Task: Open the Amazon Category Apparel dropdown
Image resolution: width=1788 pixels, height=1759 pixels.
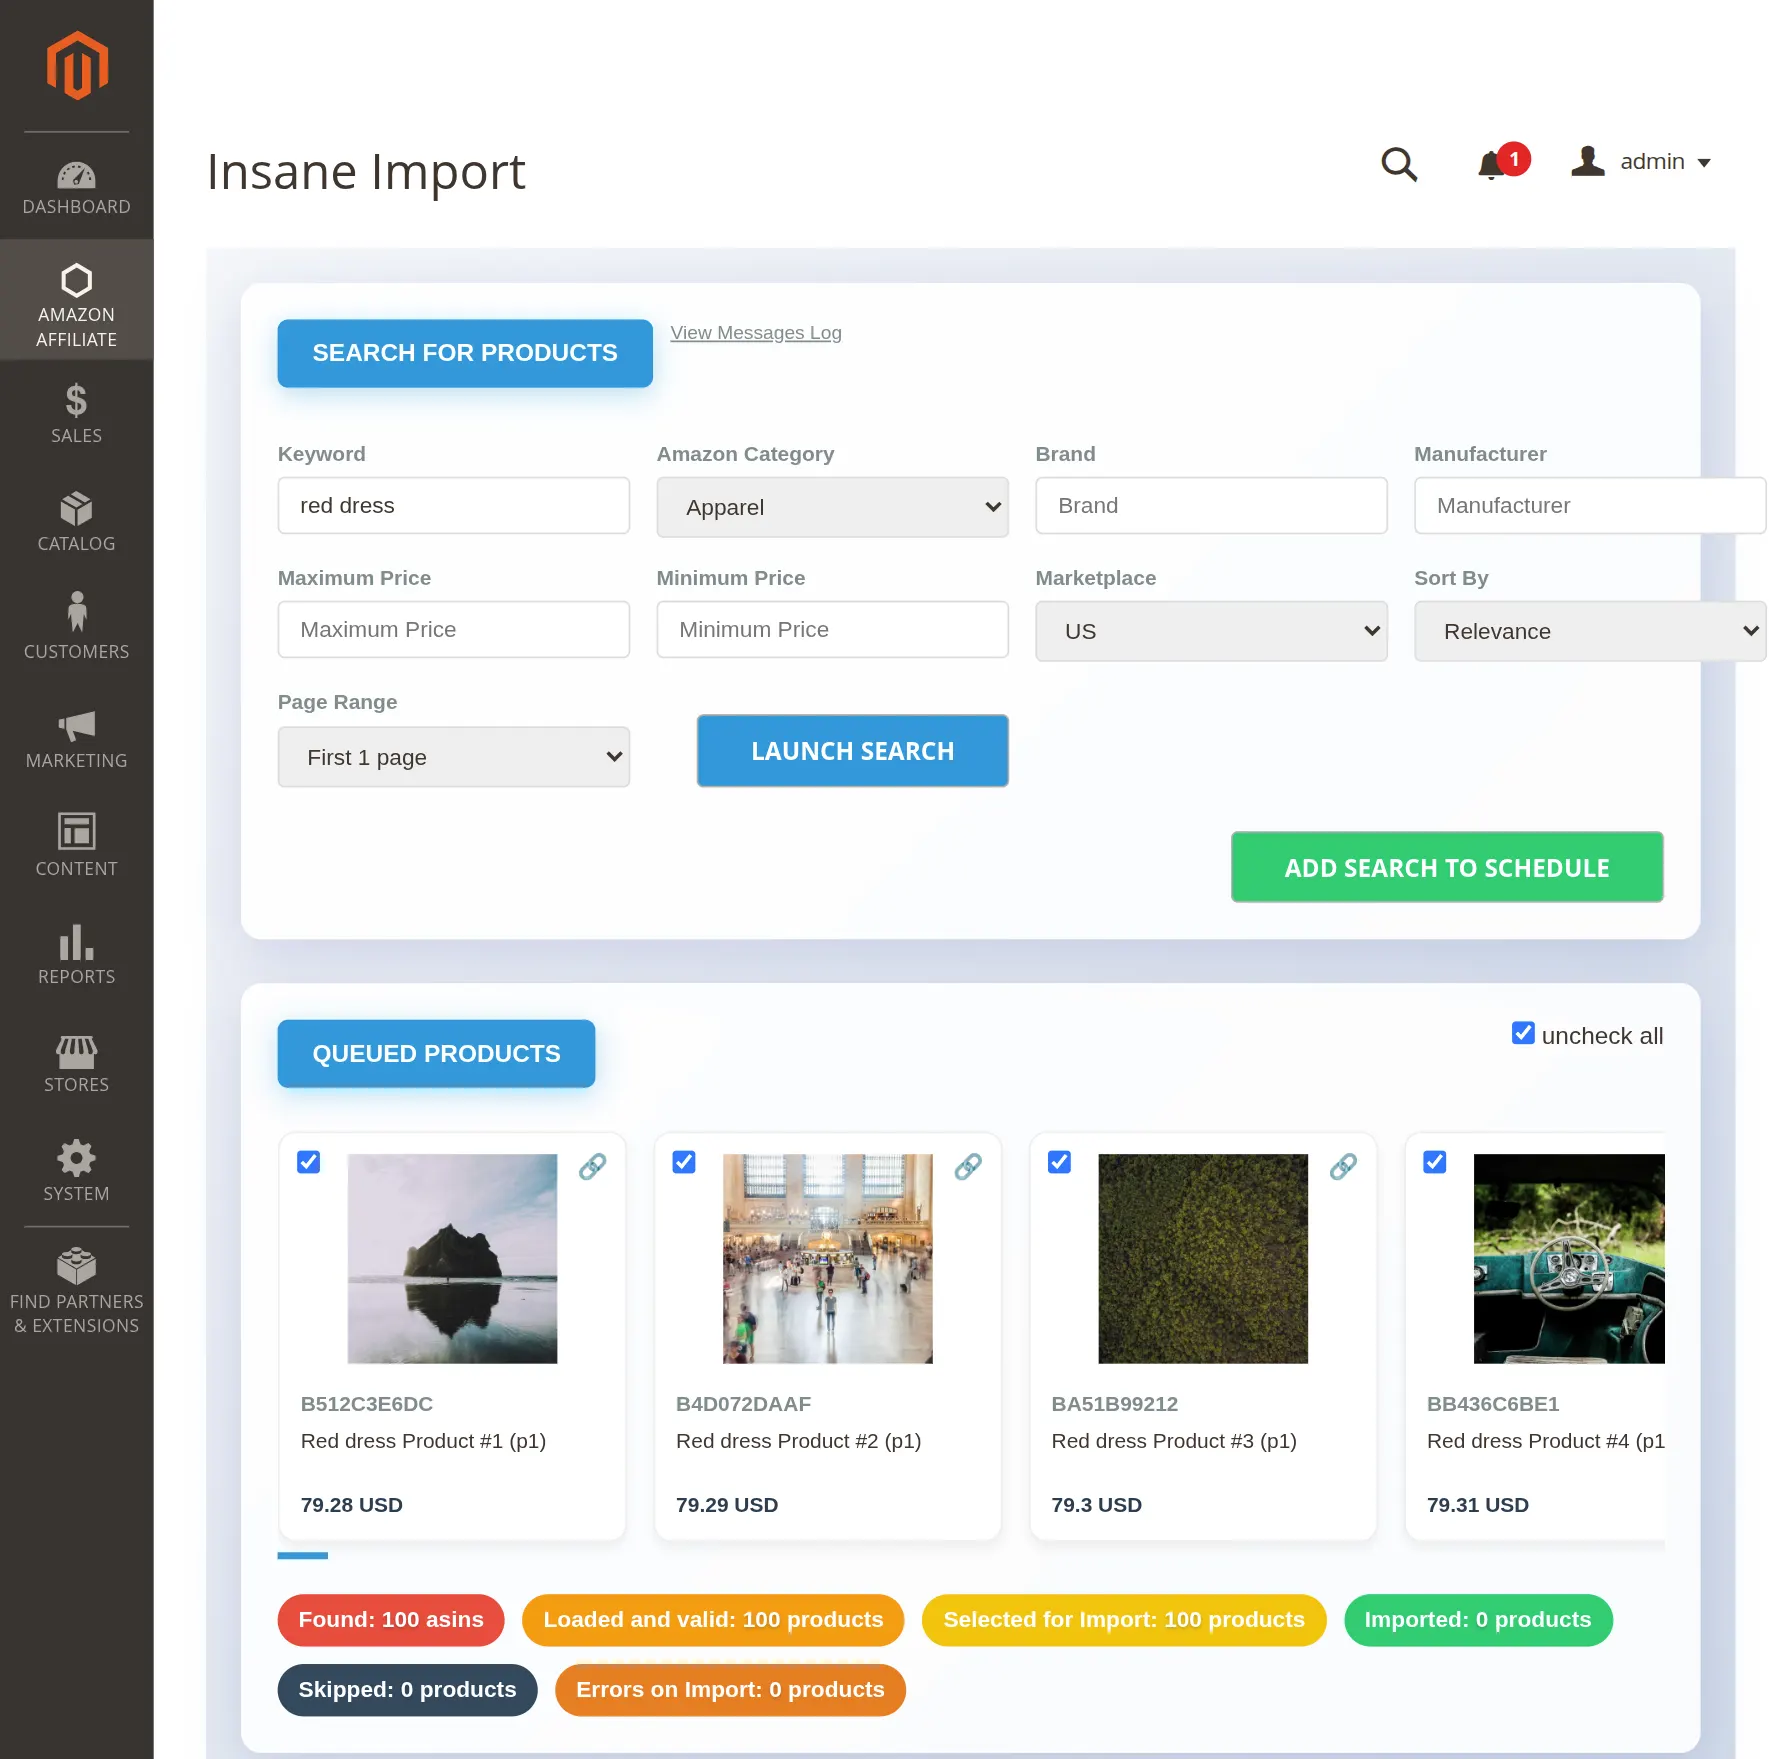Action: click(832, 507)
